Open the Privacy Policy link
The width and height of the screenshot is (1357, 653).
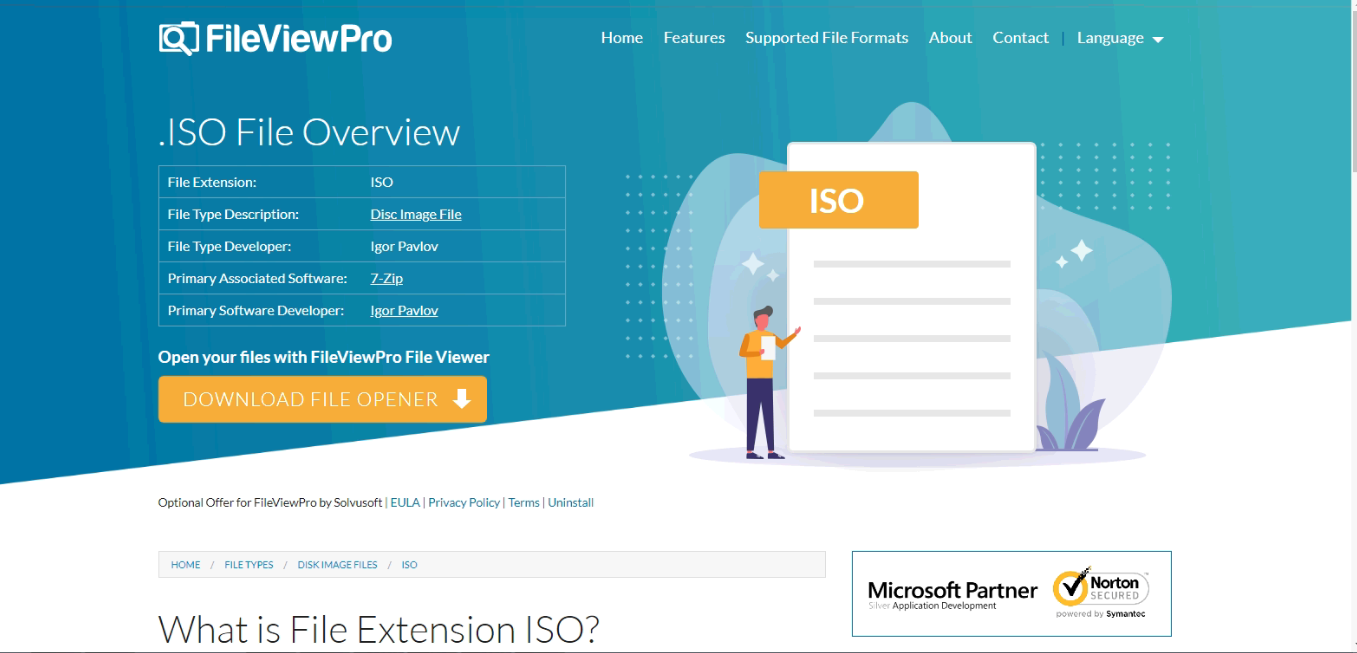click(x=464, y=503)
